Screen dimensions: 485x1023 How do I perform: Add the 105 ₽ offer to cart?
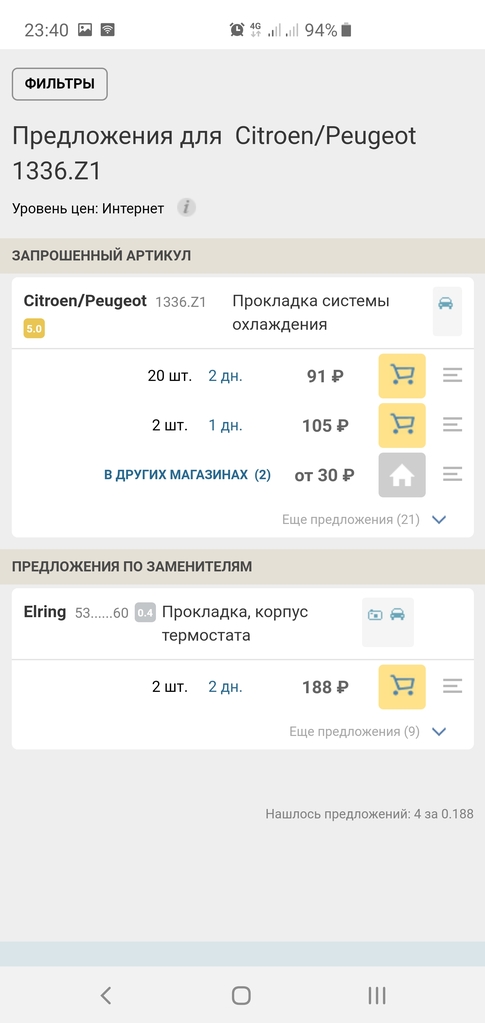402,425
